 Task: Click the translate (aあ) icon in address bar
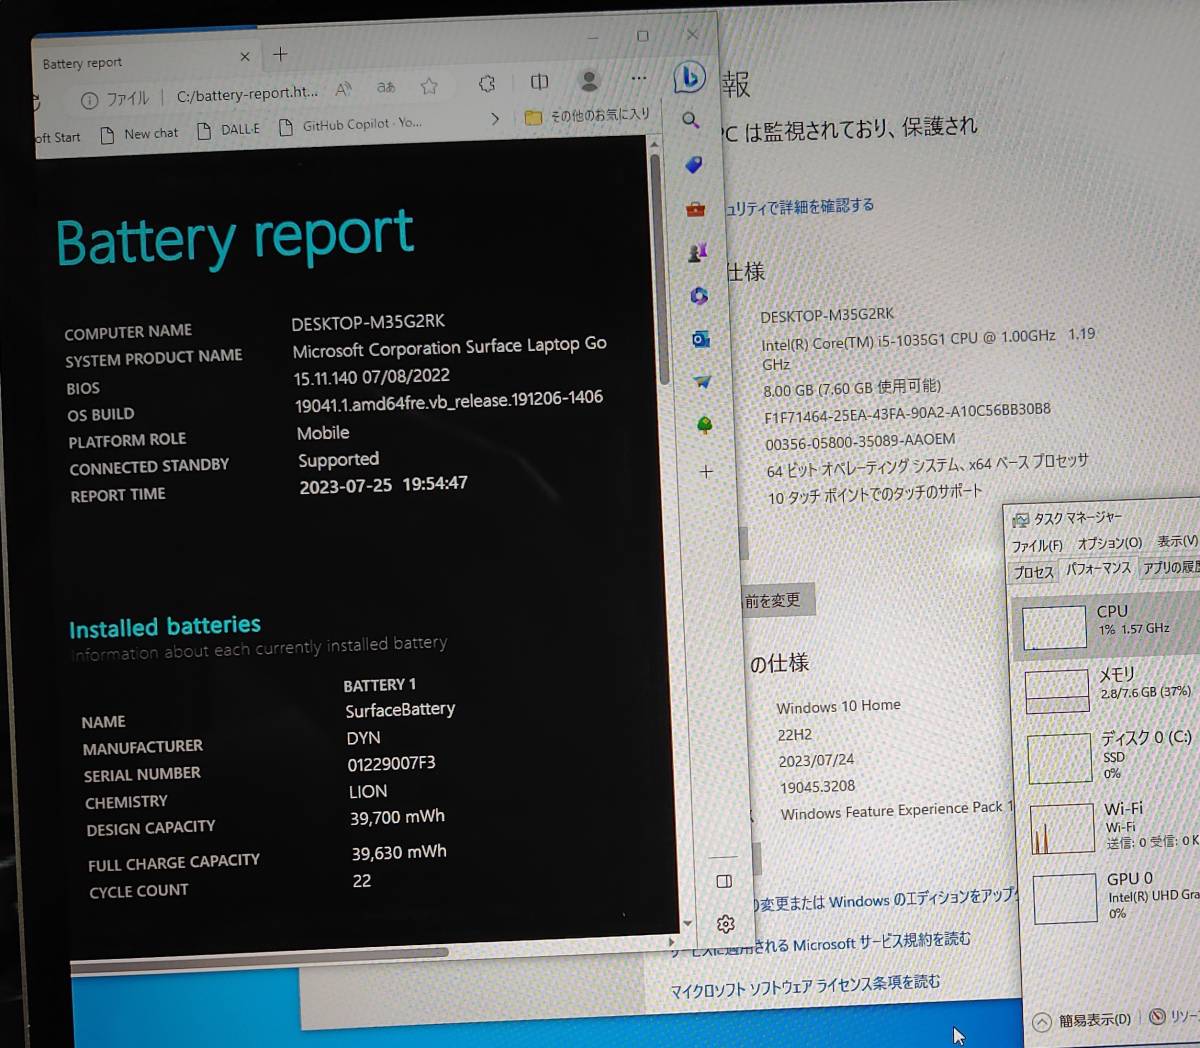[386, 87]
